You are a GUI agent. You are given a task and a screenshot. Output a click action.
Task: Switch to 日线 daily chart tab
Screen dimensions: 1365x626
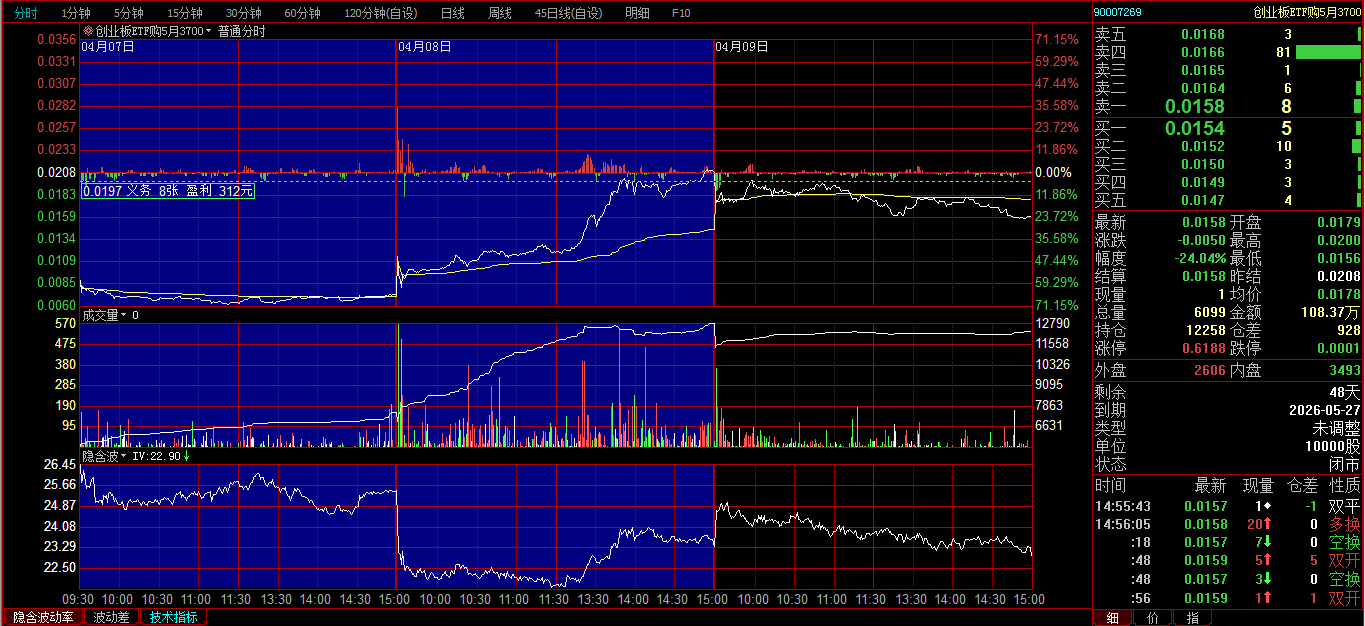pyautogui.click(x=452, y=13)
